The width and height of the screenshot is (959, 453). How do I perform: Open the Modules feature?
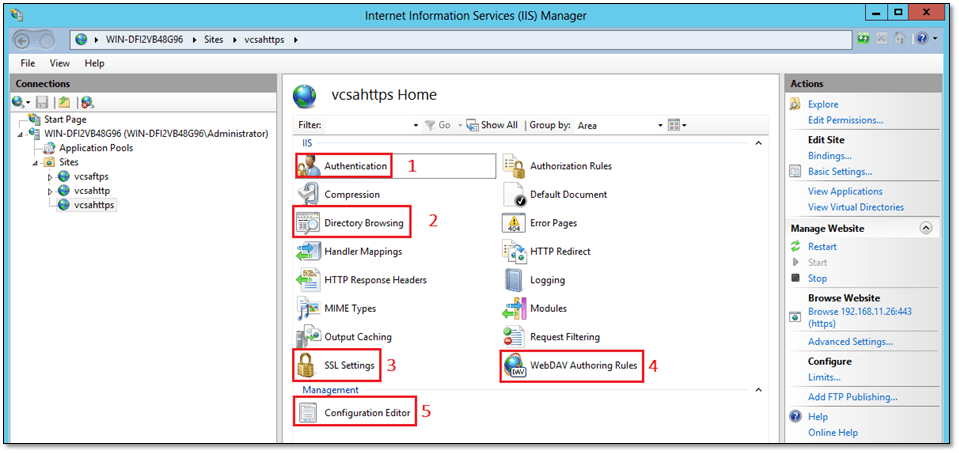pyautogui.click(x=535, y=309)
